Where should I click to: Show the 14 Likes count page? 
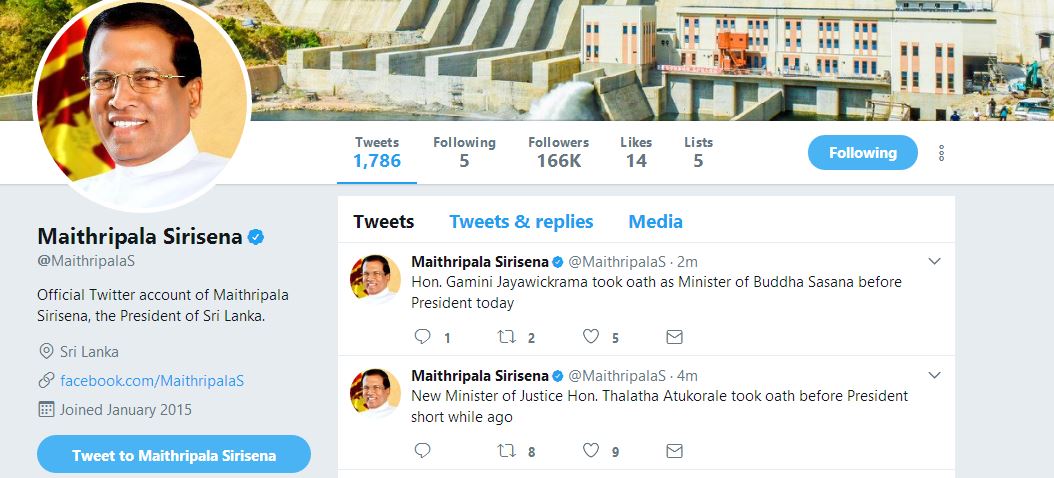[636, 152]
